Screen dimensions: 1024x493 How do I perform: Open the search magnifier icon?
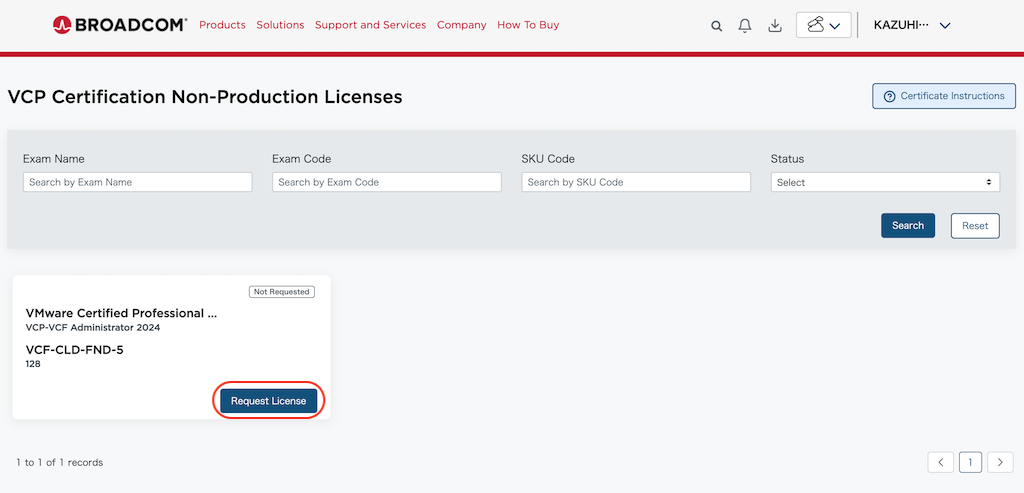[x=716, y=26]
